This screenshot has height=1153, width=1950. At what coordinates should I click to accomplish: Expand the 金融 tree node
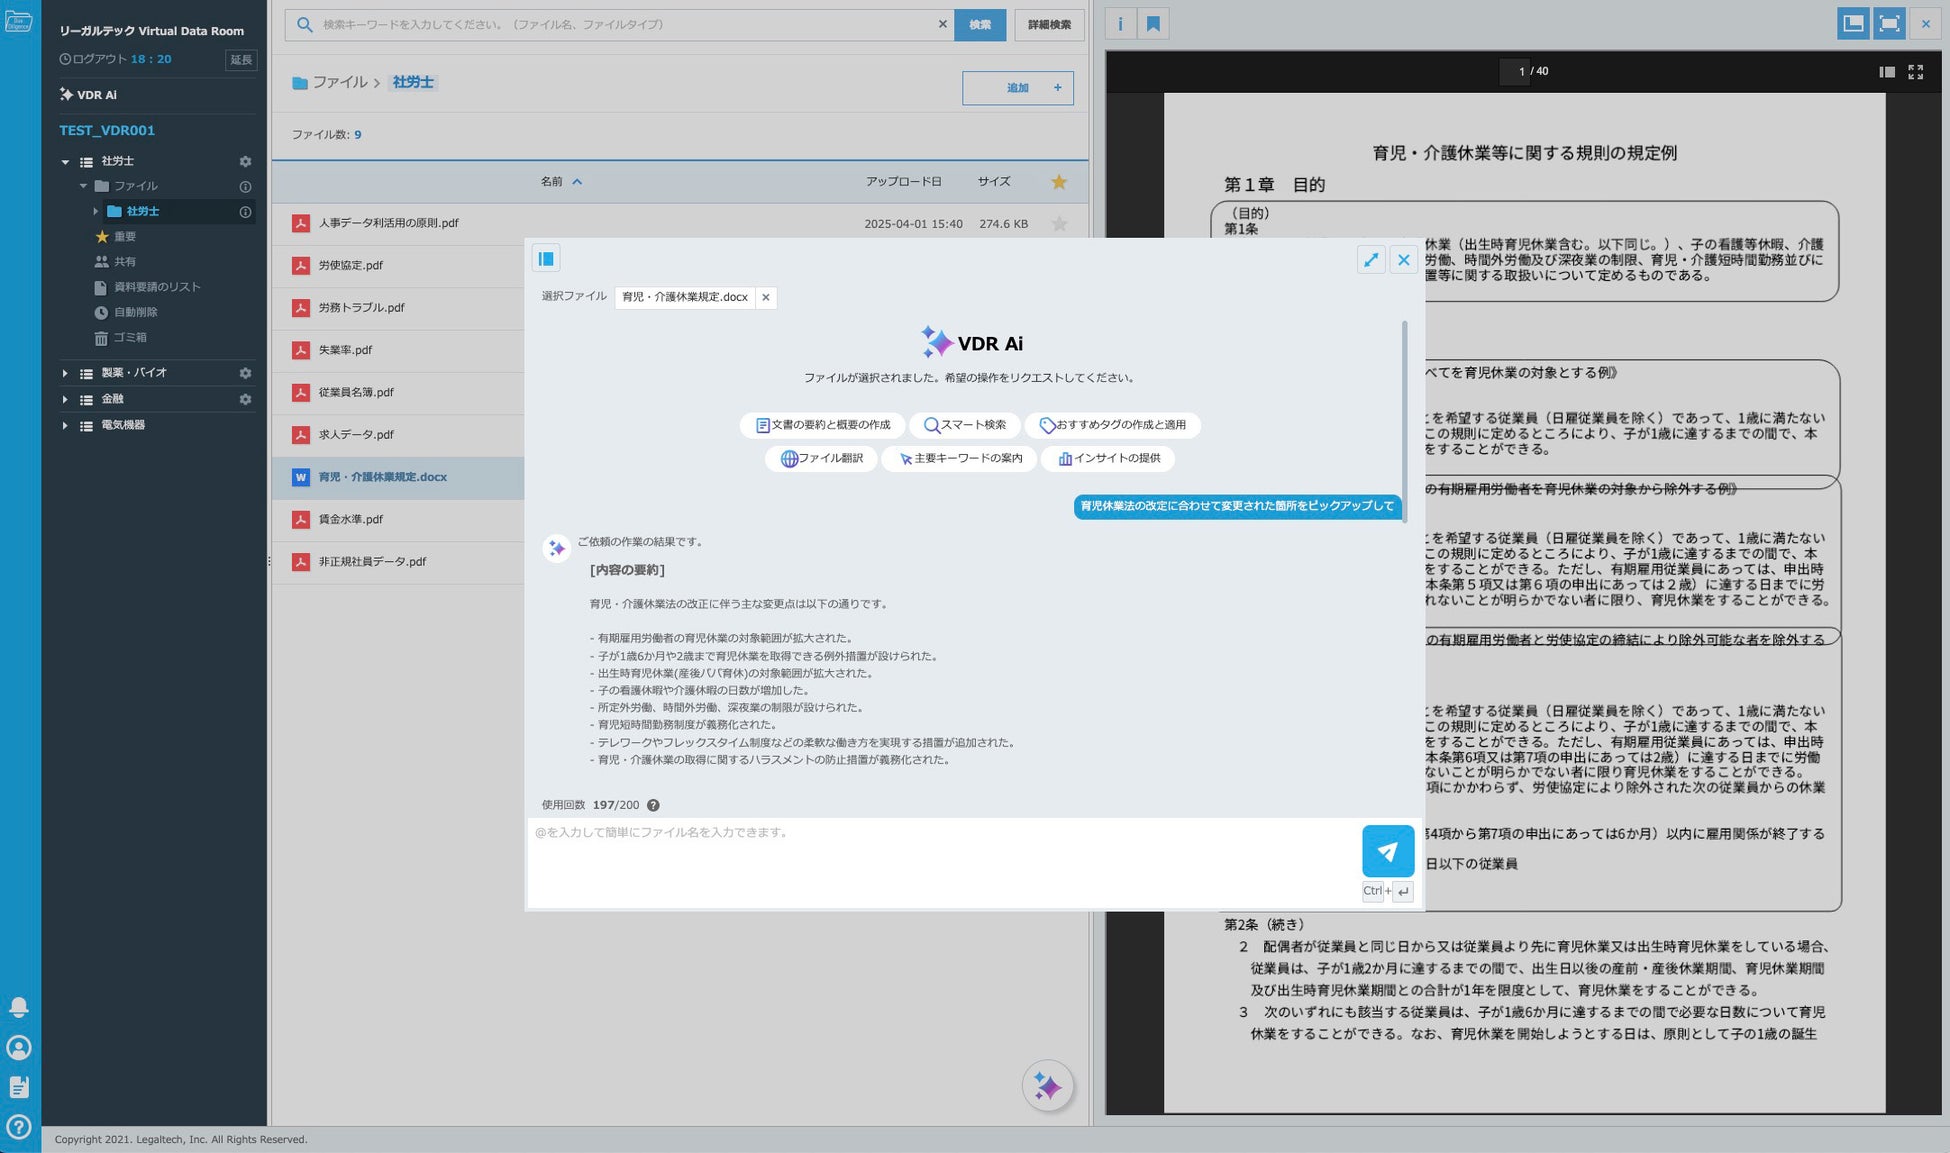(x=65, y=399)
